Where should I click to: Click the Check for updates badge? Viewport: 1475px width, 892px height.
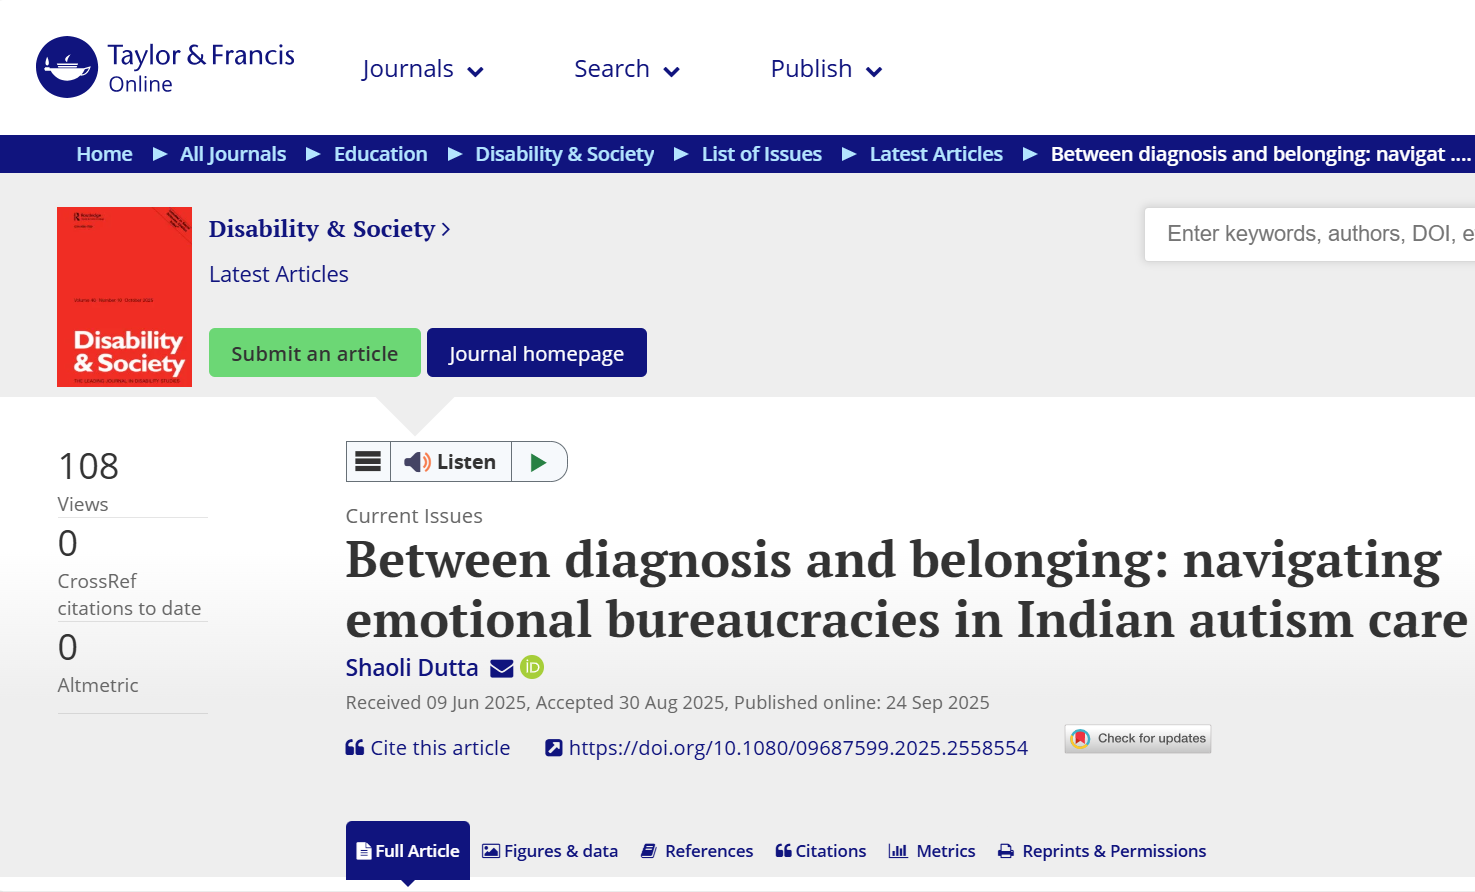(1138, 739)
